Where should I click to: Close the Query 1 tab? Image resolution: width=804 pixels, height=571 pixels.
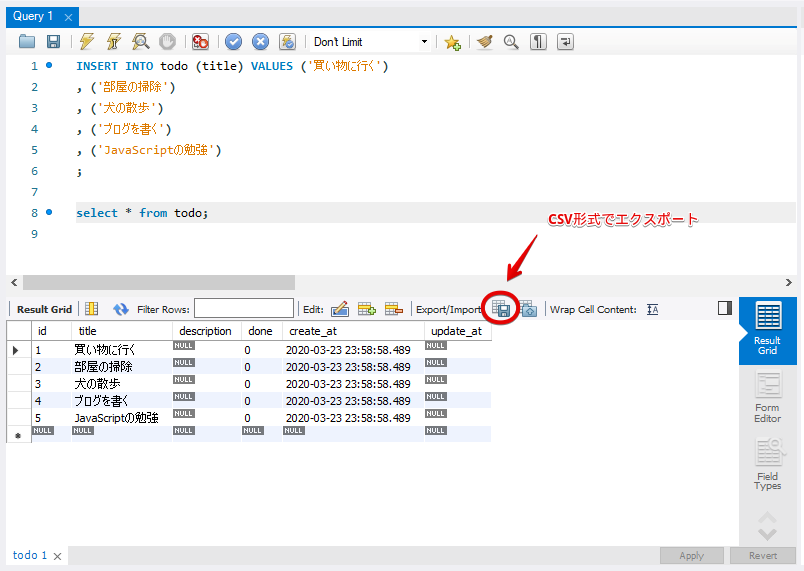pos(68,17)
